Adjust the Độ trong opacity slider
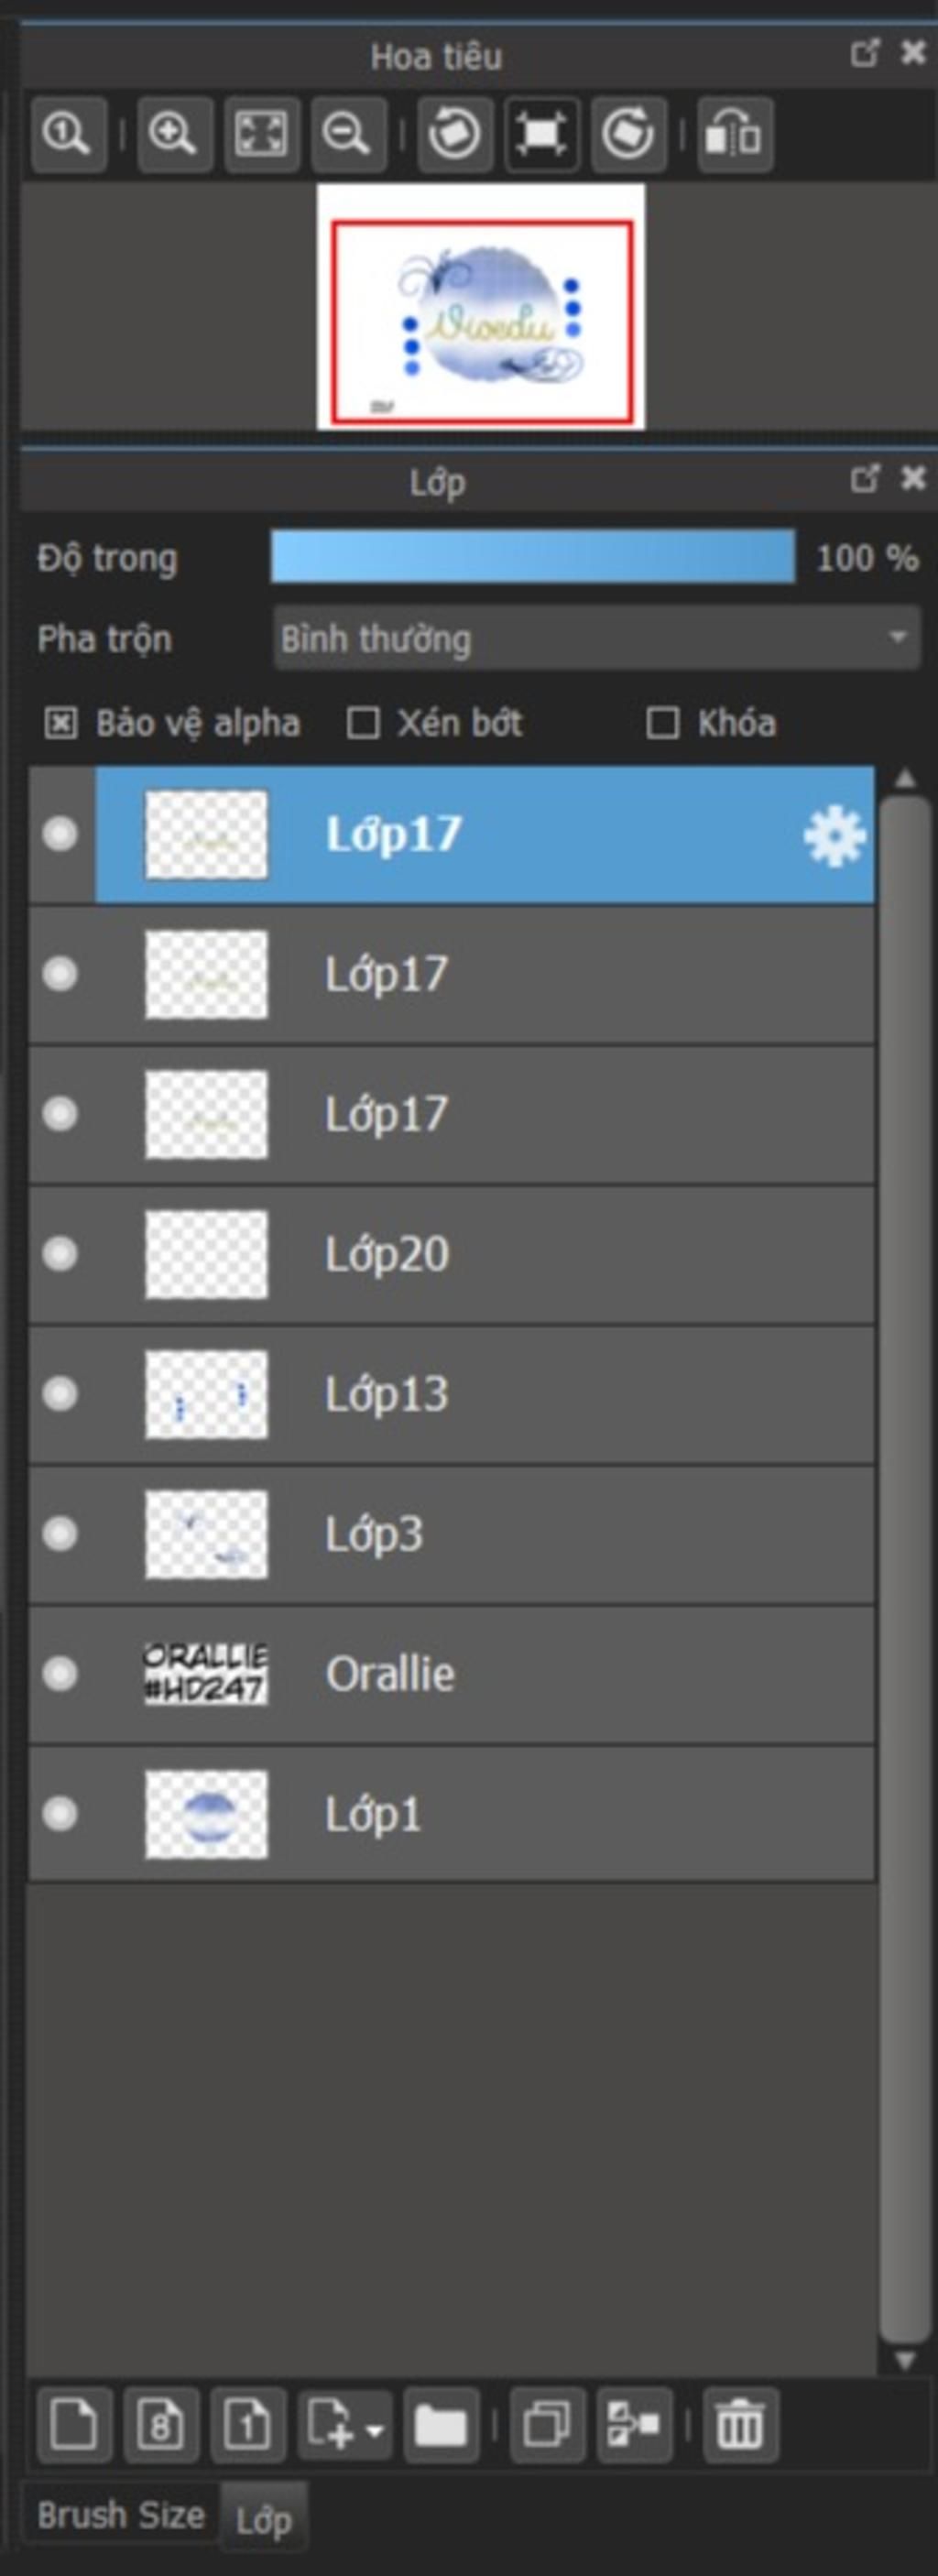 point(533,557)
